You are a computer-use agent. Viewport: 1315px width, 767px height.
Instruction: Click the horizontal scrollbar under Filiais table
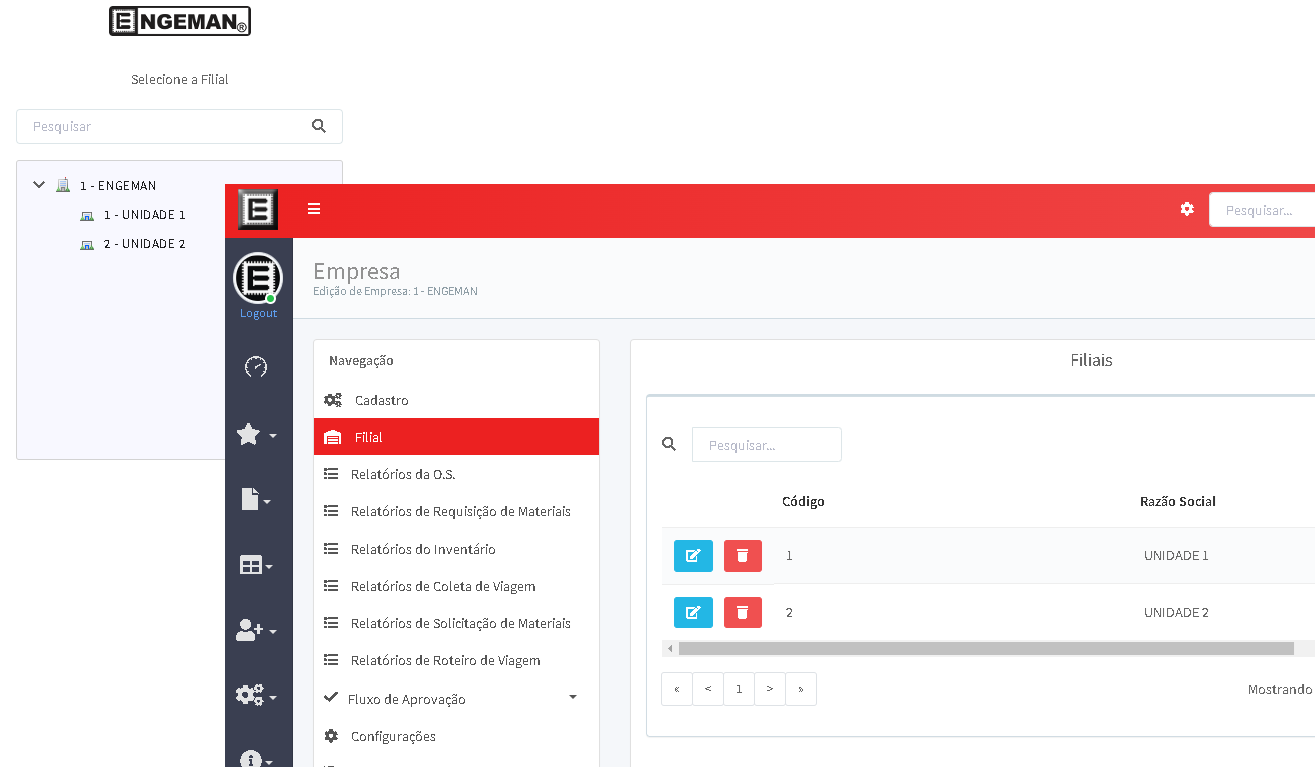985,649
